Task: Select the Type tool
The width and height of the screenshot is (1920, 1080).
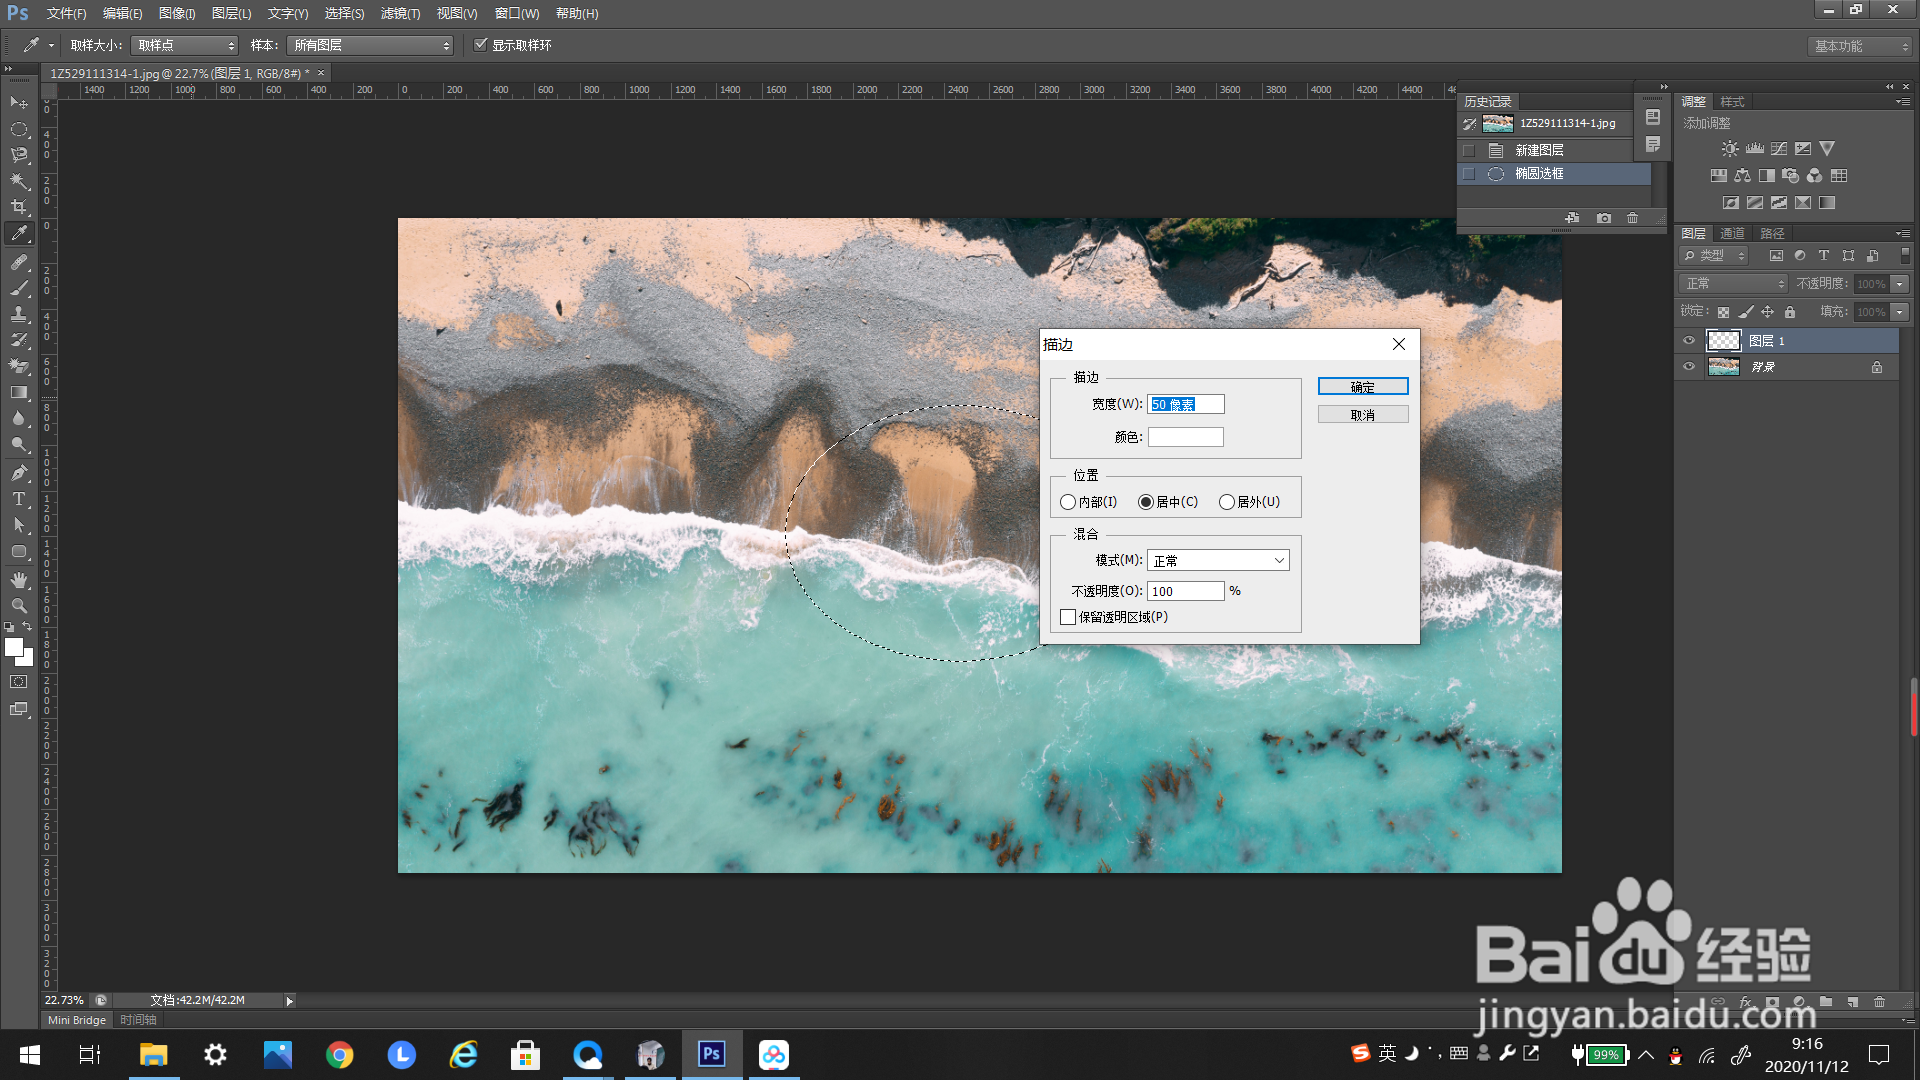Action: click(19, 499)
